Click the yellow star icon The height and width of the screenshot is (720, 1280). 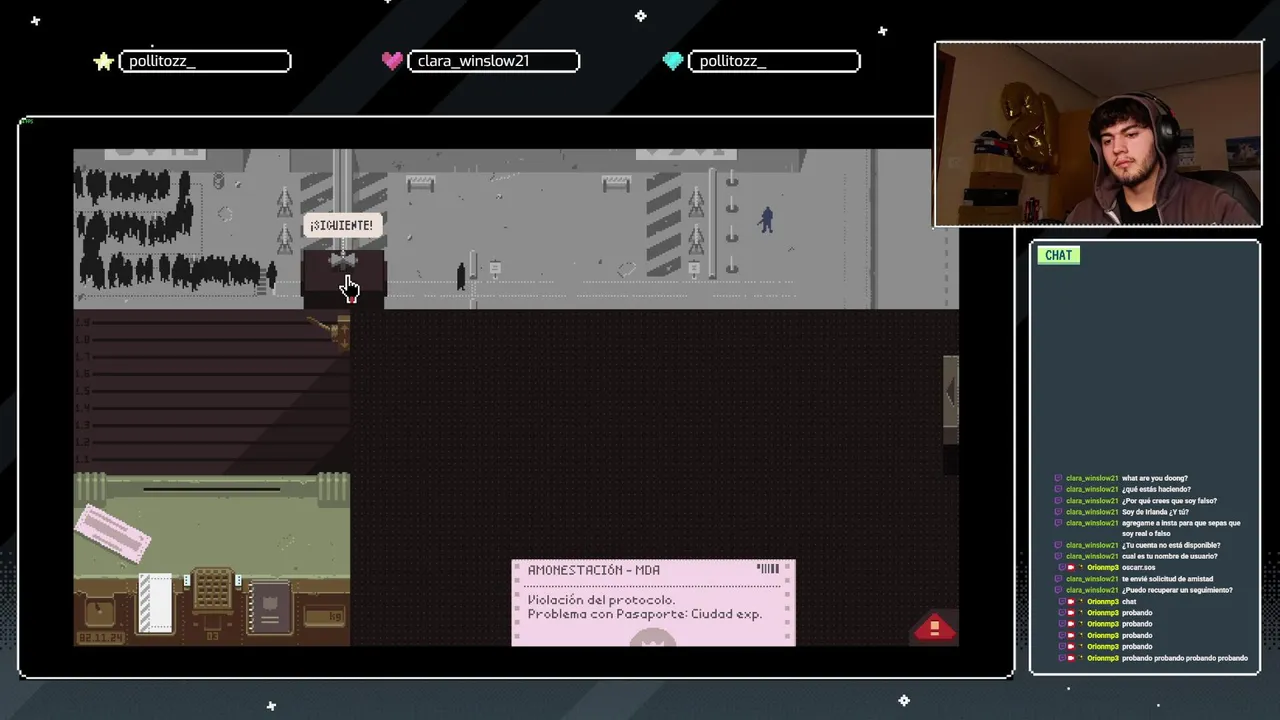[103, 62]
